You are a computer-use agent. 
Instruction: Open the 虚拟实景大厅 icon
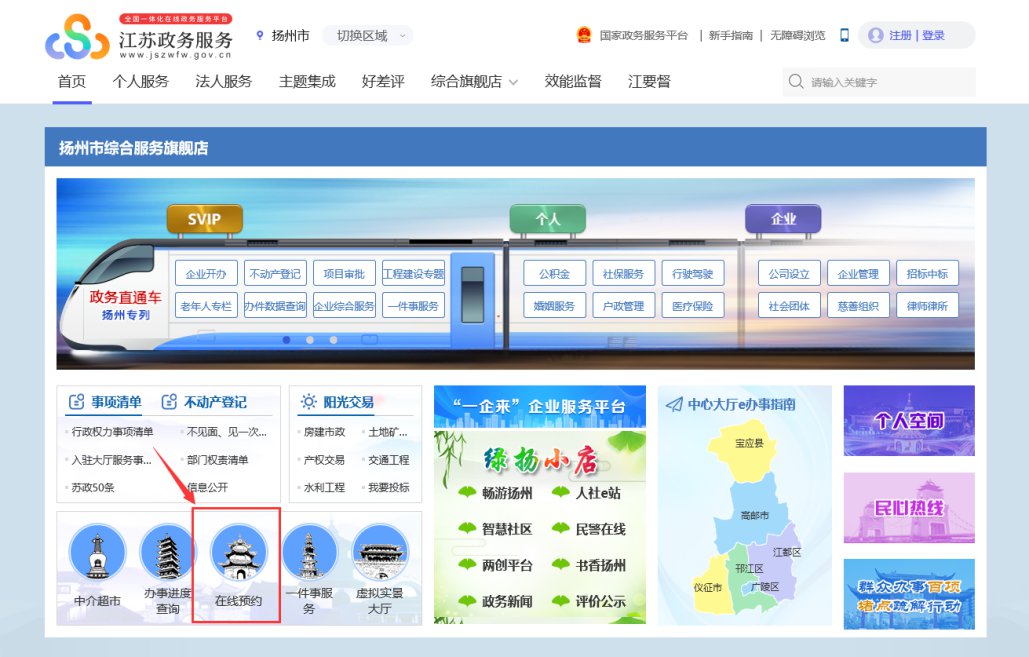(380, 553)
